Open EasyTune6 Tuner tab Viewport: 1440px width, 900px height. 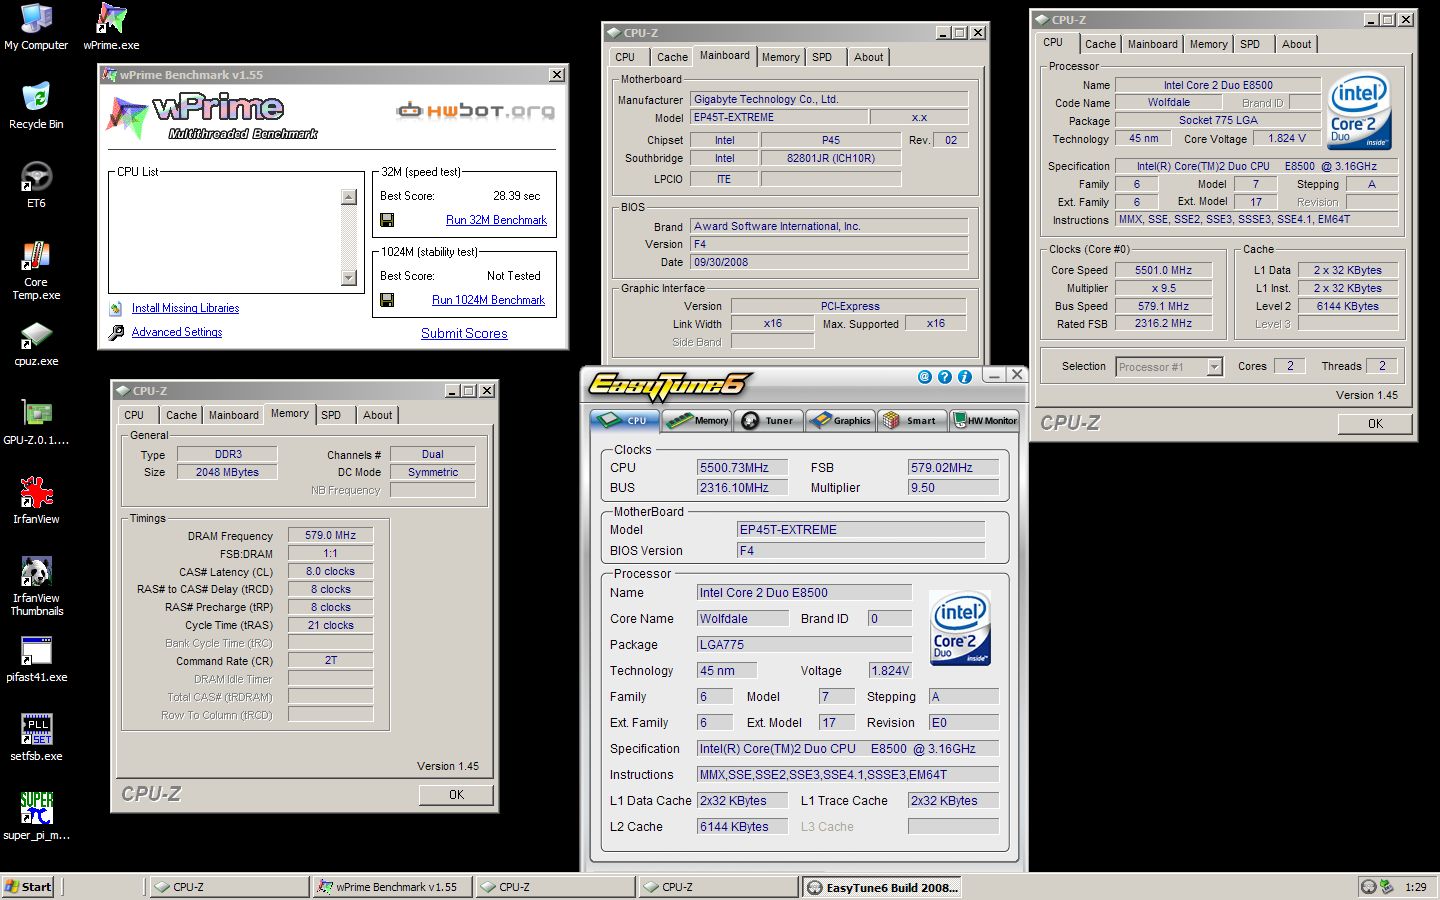point(768,420)
